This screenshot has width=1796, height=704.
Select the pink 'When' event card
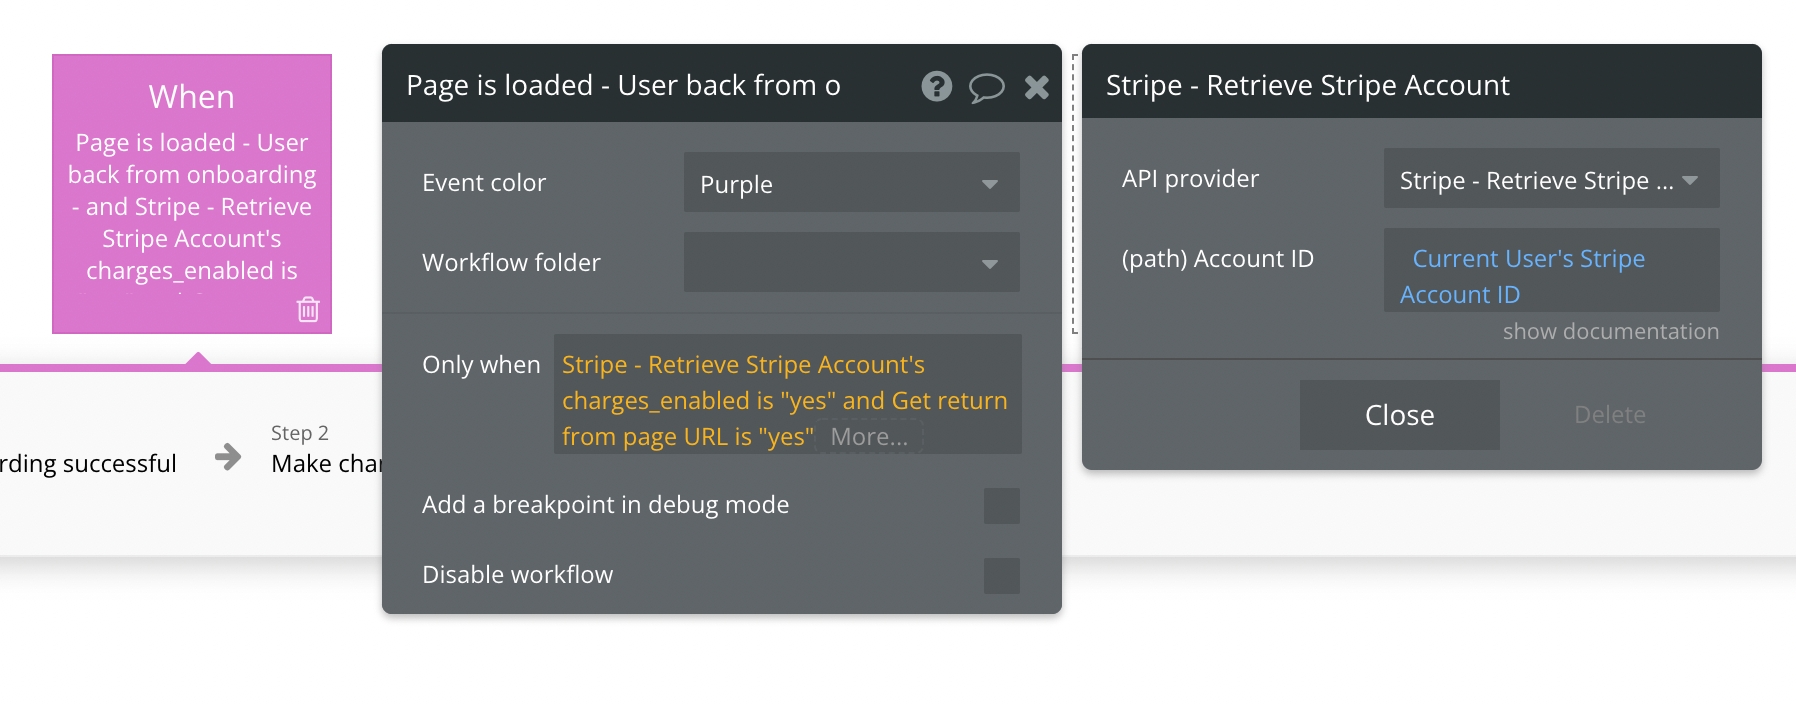coord(191,190)
